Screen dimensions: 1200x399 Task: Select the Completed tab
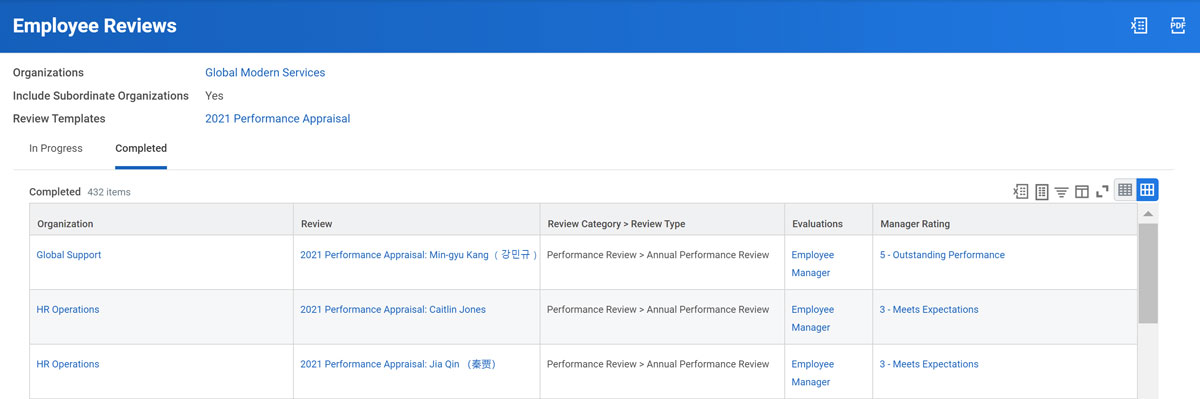click(141, 148)
